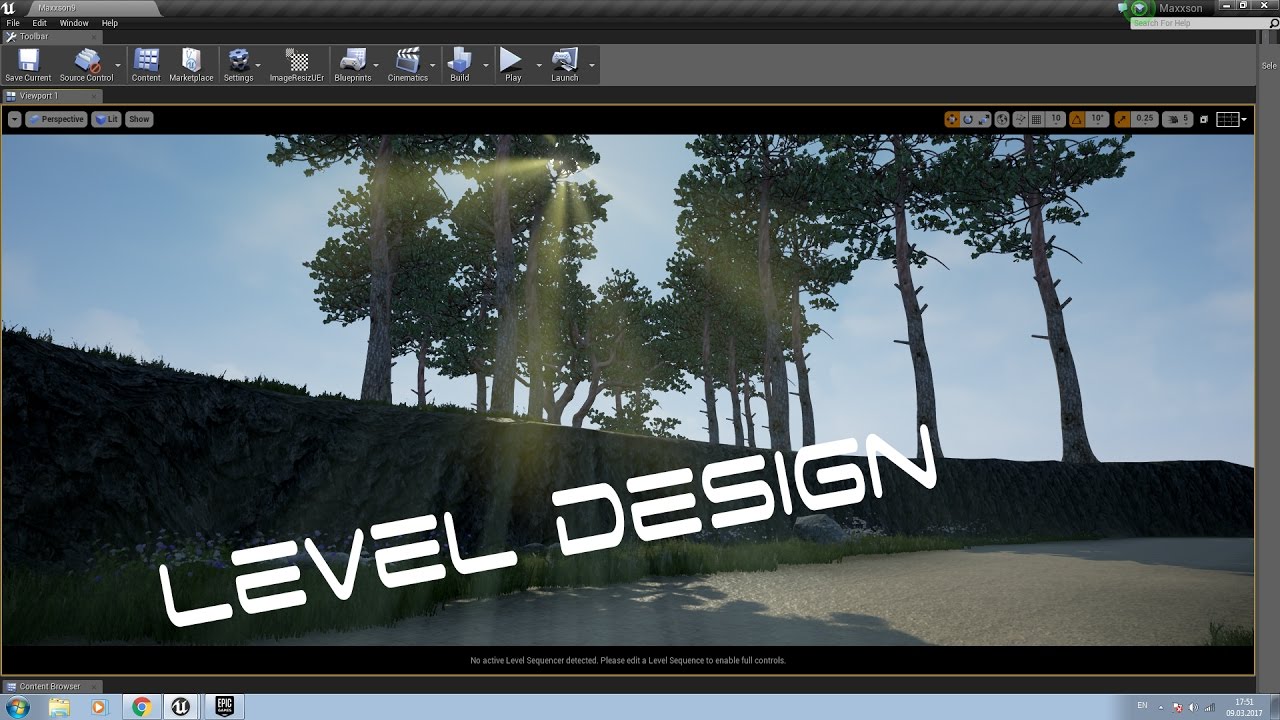
Task: Open the Window menu
Action: click(x=74, y=23)
